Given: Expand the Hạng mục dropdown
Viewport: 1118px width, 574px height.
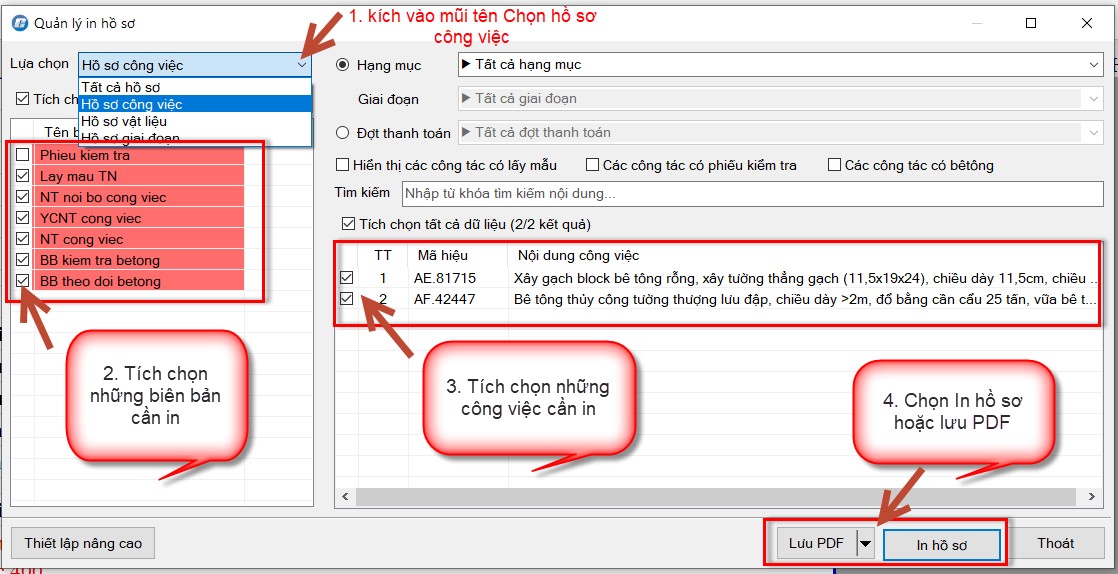Looking at the screenshot, I should [x=1094, y=65].
